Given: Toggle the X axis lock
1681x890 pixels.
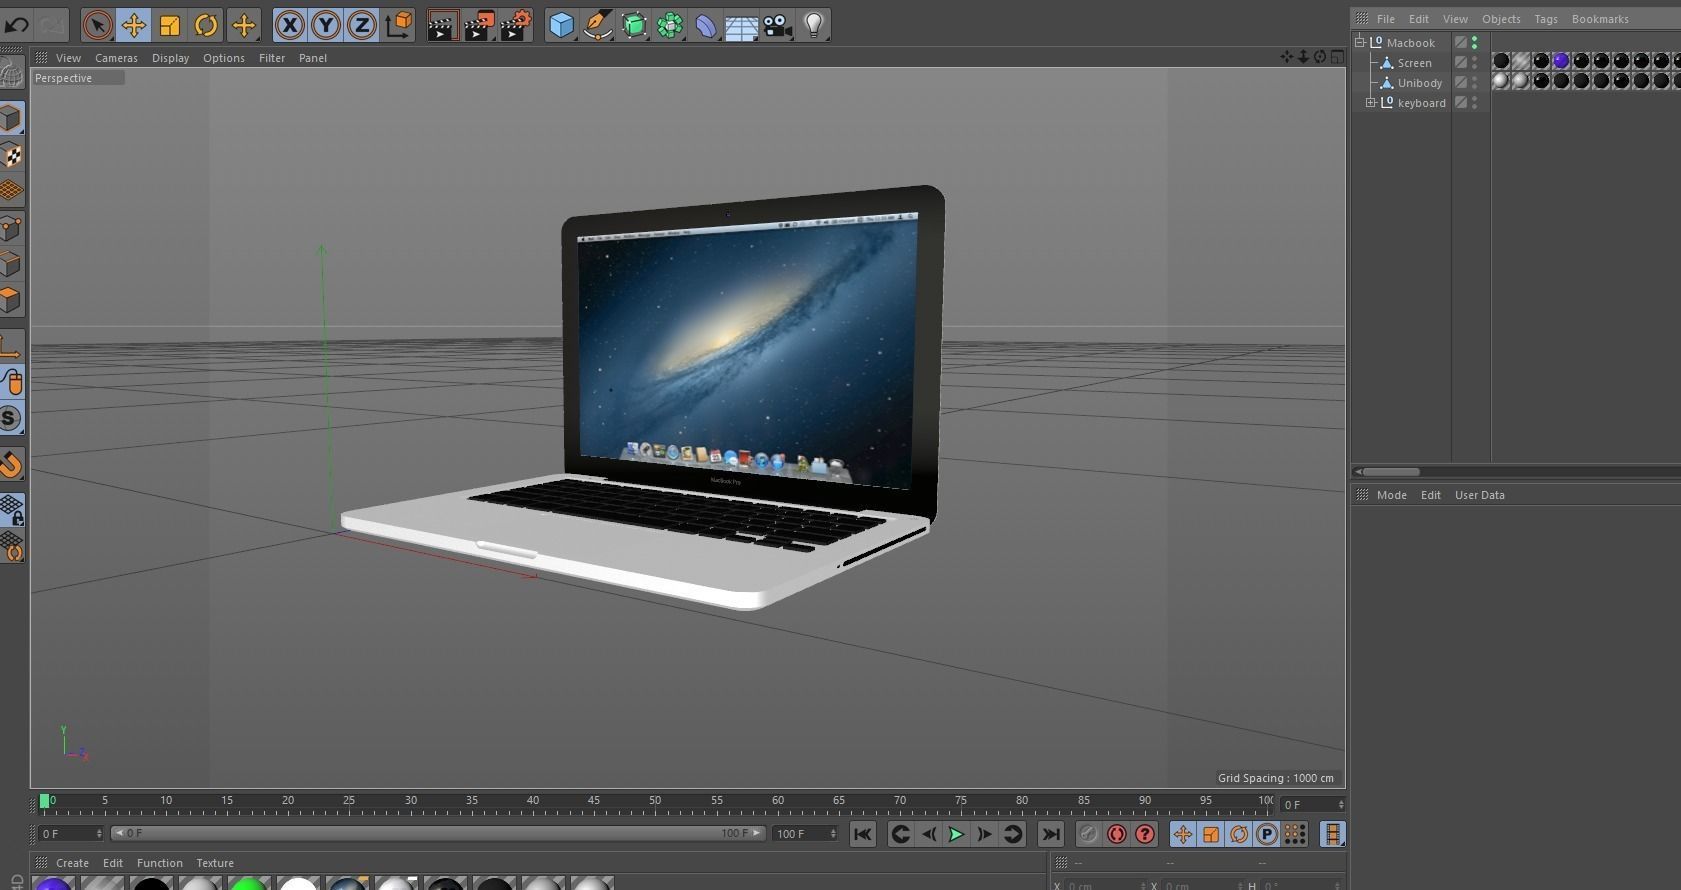Looking at the screenshot, I should click(x=289, y=25).
